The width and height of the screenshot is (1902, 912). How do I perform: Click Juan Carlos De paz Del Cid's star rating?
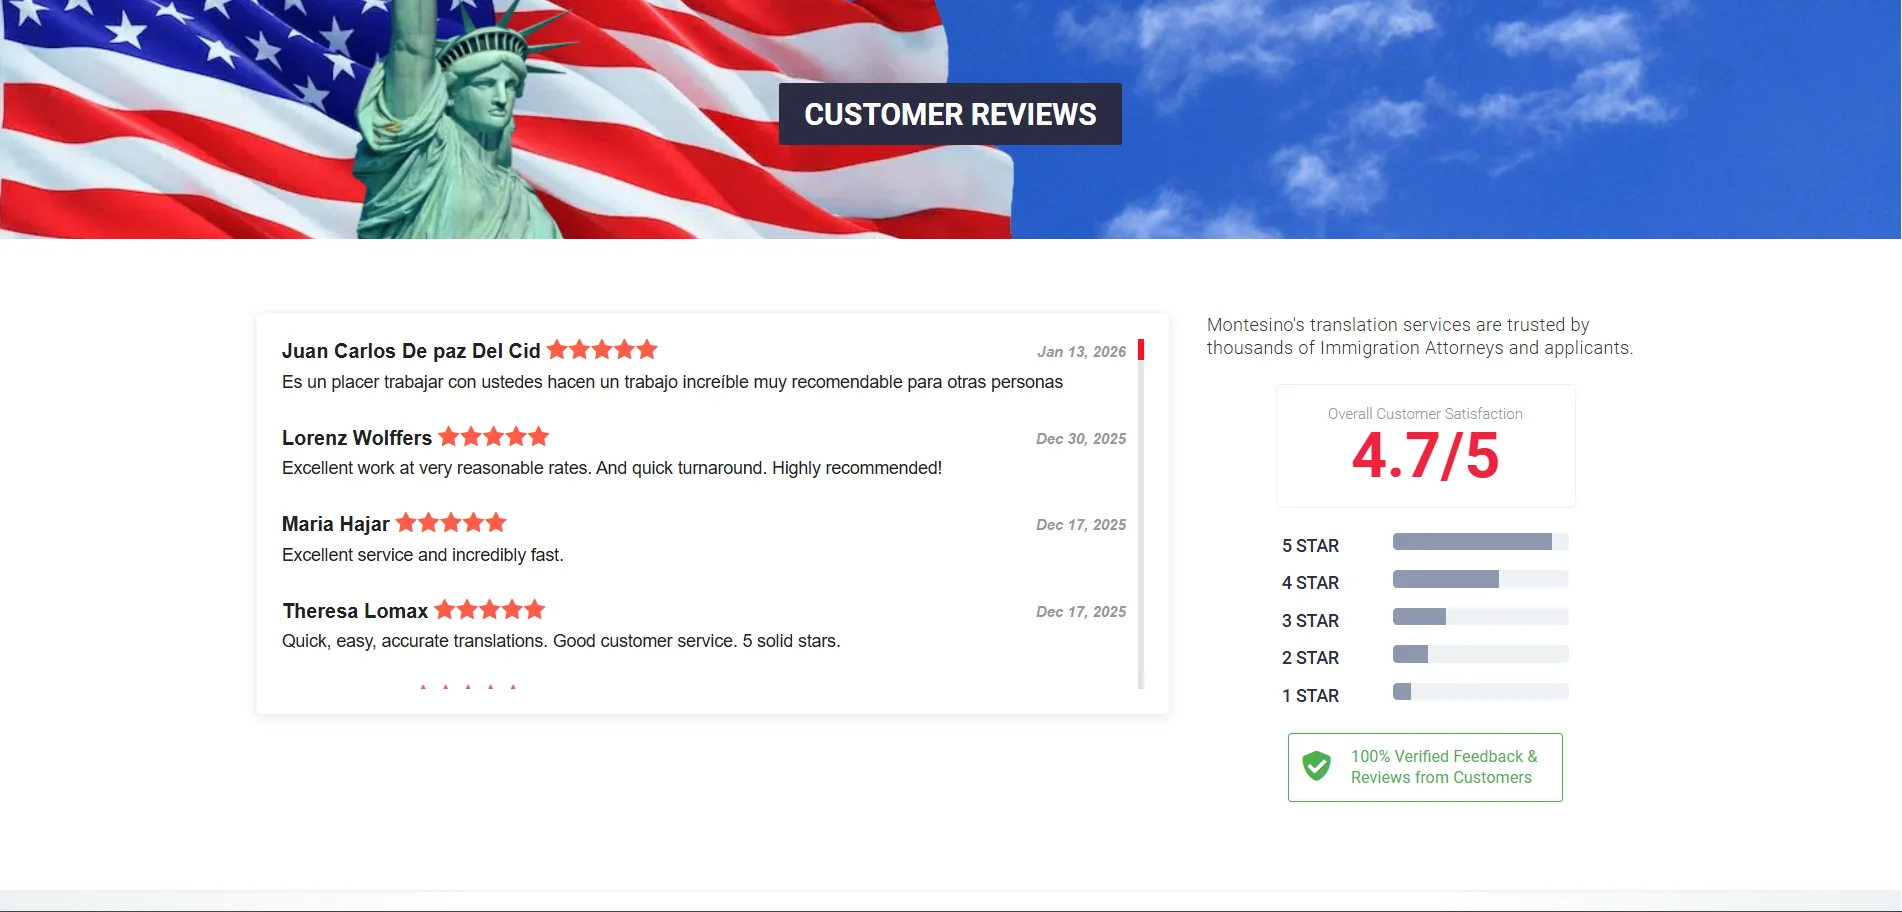602,350
